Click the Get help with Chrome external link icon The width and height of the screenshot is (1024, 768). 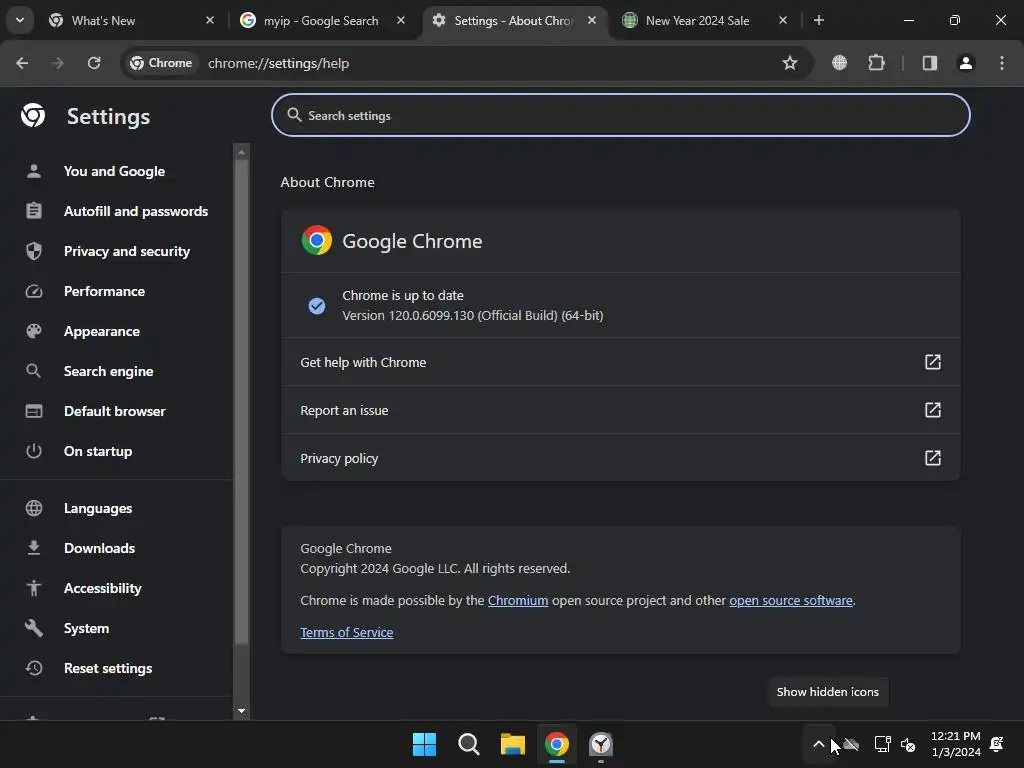pos(933,362)
